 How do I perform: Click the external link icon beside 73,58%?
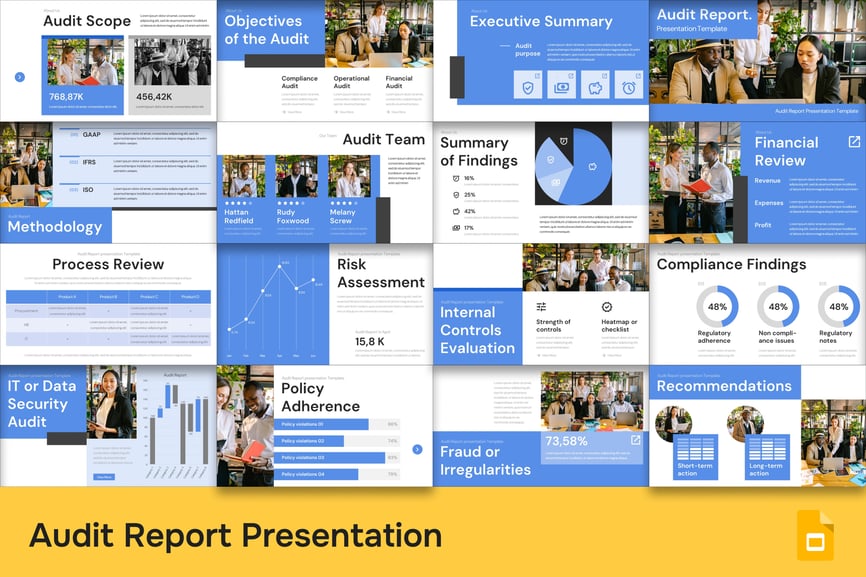(635, 439)
